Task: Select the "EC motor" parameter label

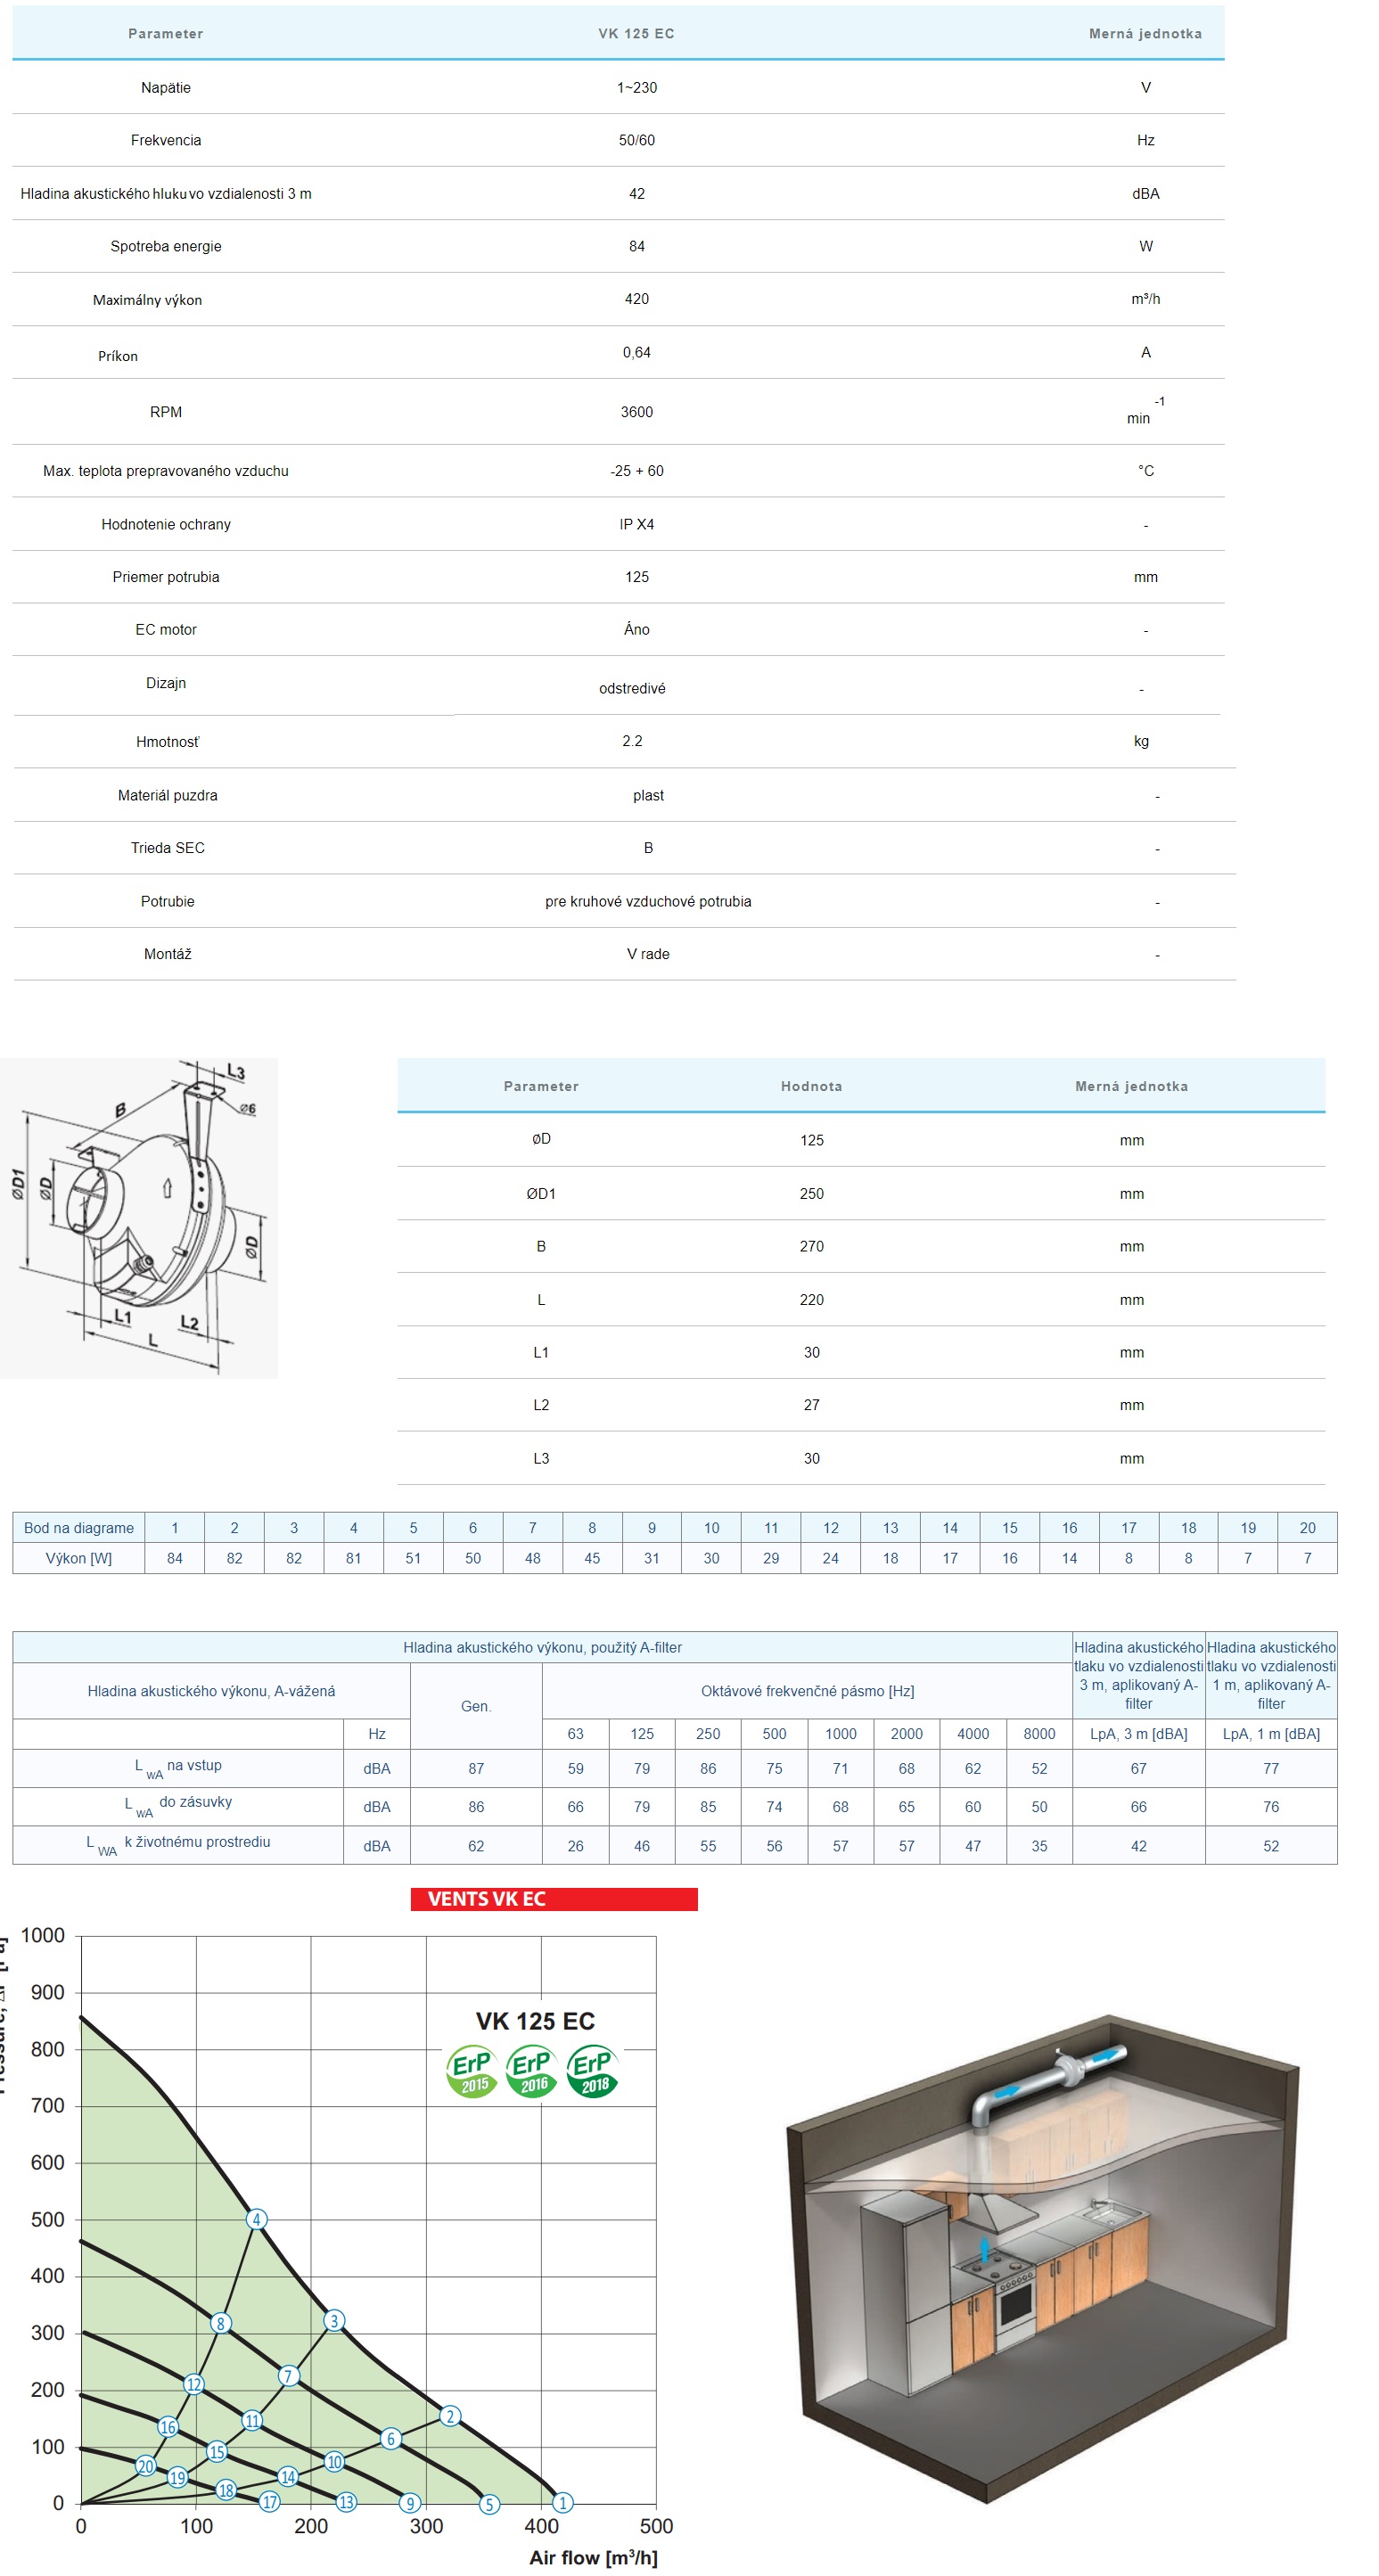Action: click(x=166, y=630)
